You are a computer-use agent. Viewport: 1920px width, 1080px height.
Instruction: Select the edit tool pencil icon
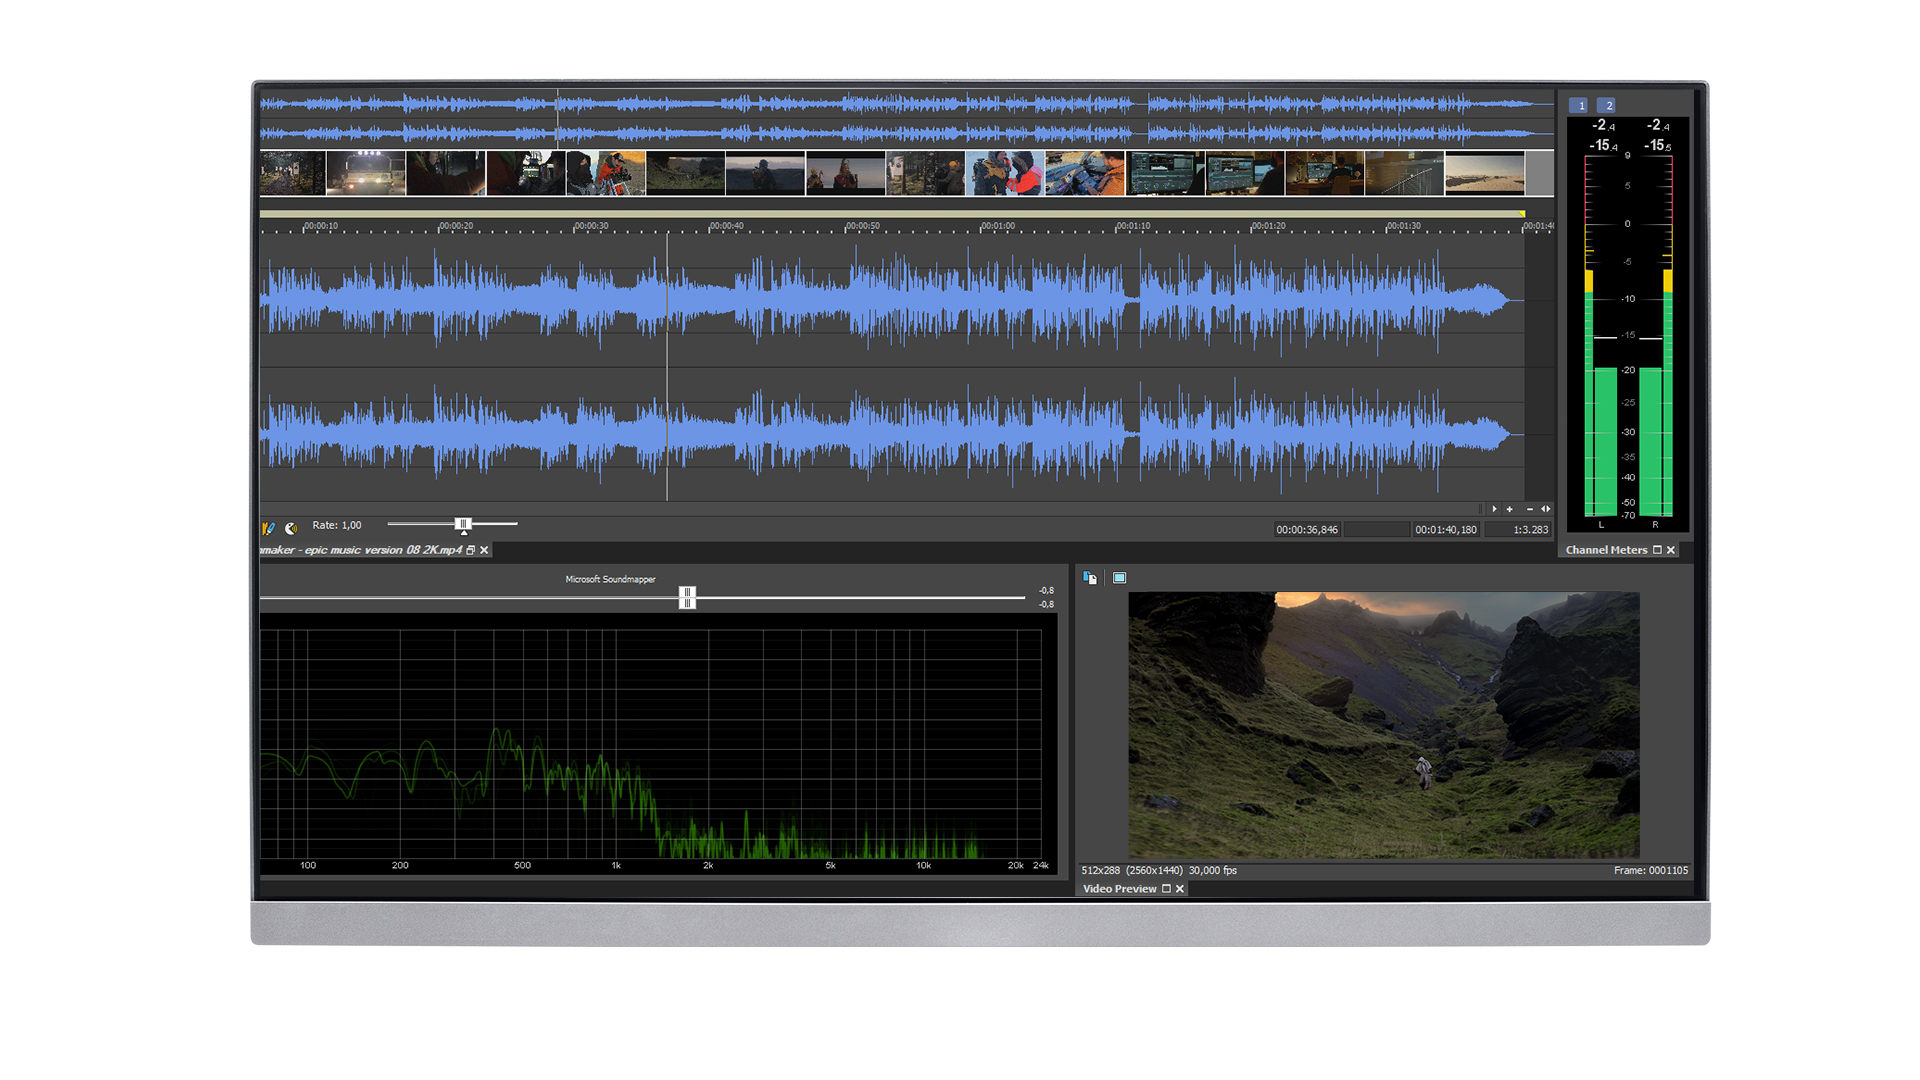click(x=268, y=527)
